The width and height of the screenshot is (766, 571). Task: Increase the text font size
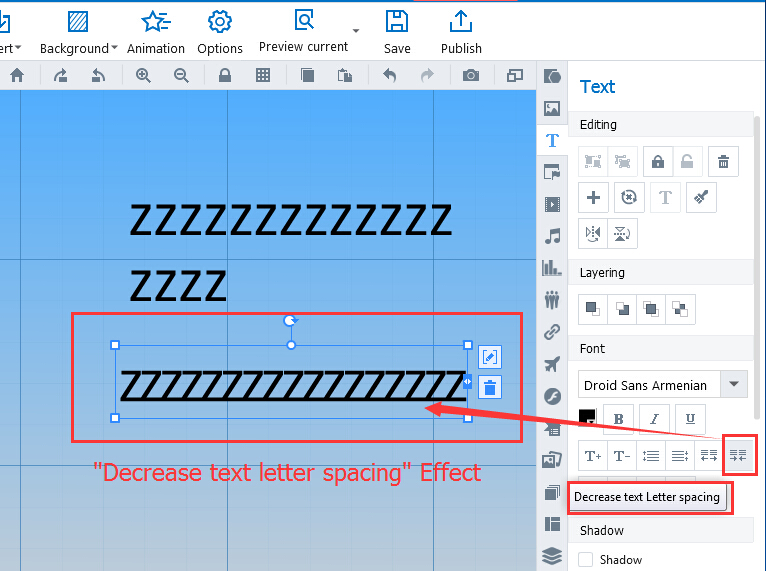pos(593,455)
